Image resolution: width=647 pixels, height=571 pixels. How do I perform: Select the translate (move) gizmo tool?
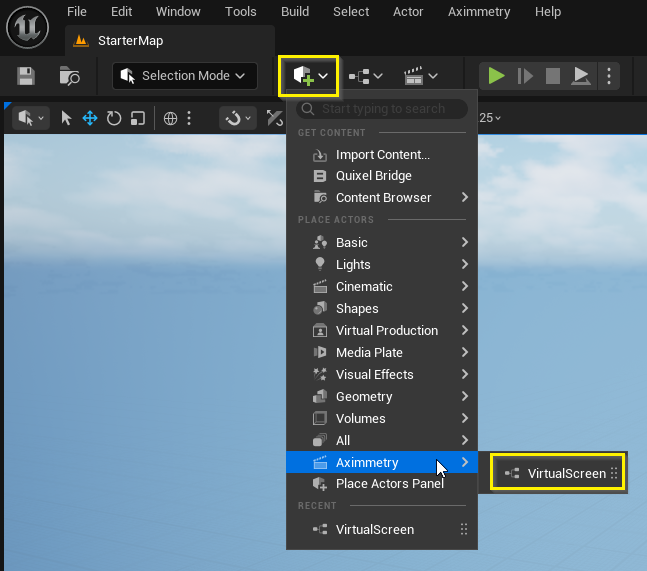point(90,118)
